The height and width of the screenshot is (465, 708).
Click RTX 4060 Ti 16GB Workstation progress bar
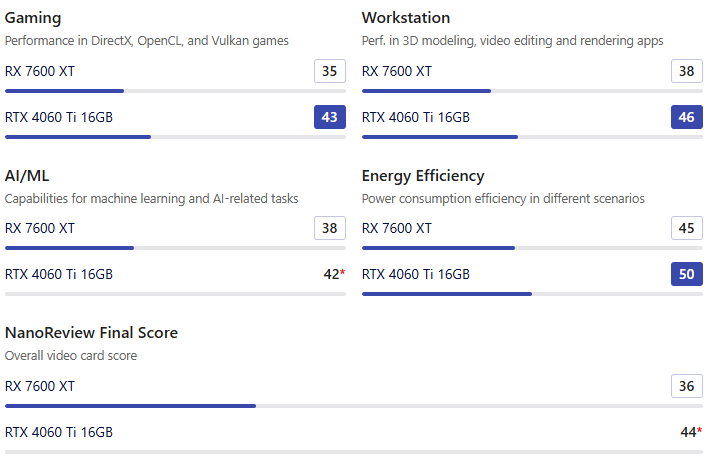(532, 137)
